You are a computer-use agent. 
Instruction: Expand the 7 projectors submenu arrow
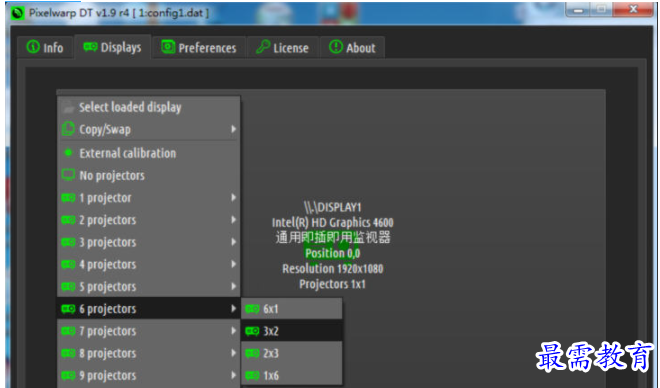pos(233,331)
